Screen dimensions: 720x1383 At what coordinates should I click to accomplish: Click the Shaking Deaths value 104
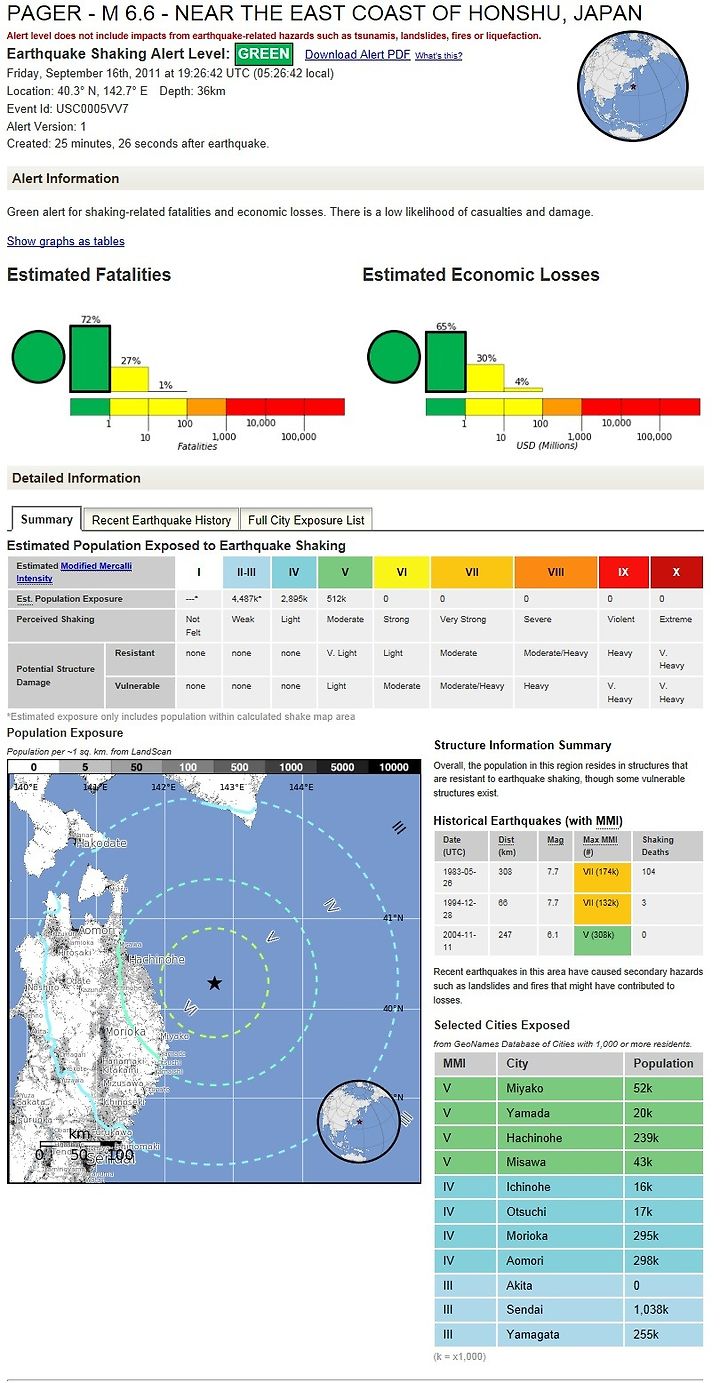point(650,871)
